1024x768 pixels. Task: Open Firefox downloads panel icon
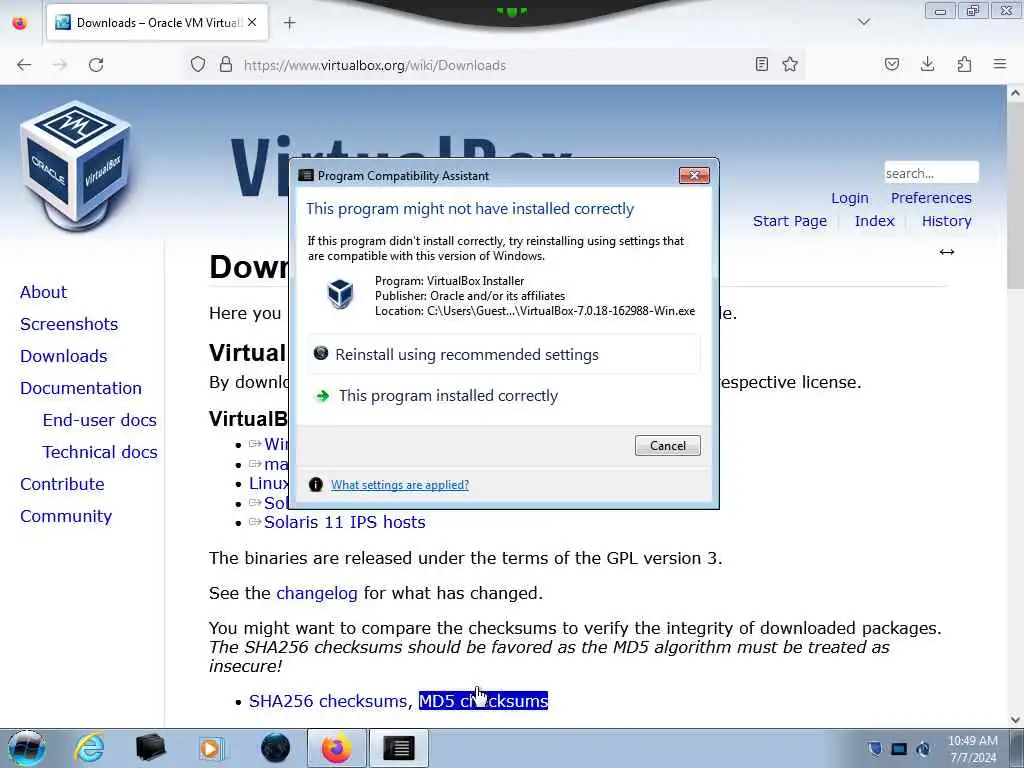(927, 64)
